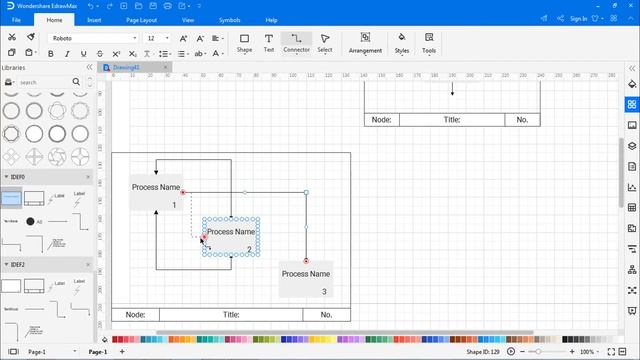This screenshot has width=640, height=360.
Task: Open the Arrangement tools
Action: click(x=365, y=43)
